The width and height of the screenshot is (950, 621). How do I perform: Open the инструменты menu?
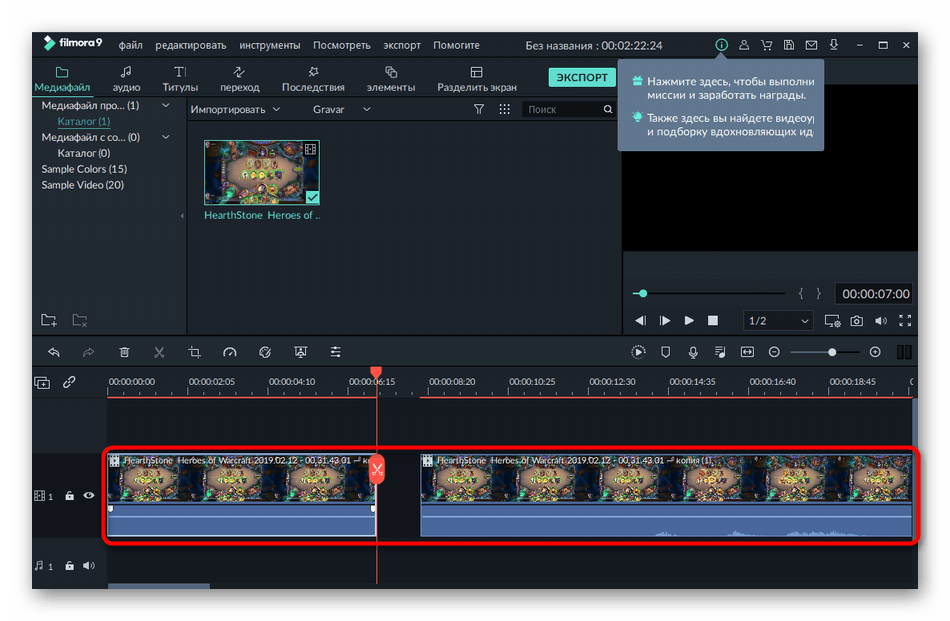coord(270,45)
